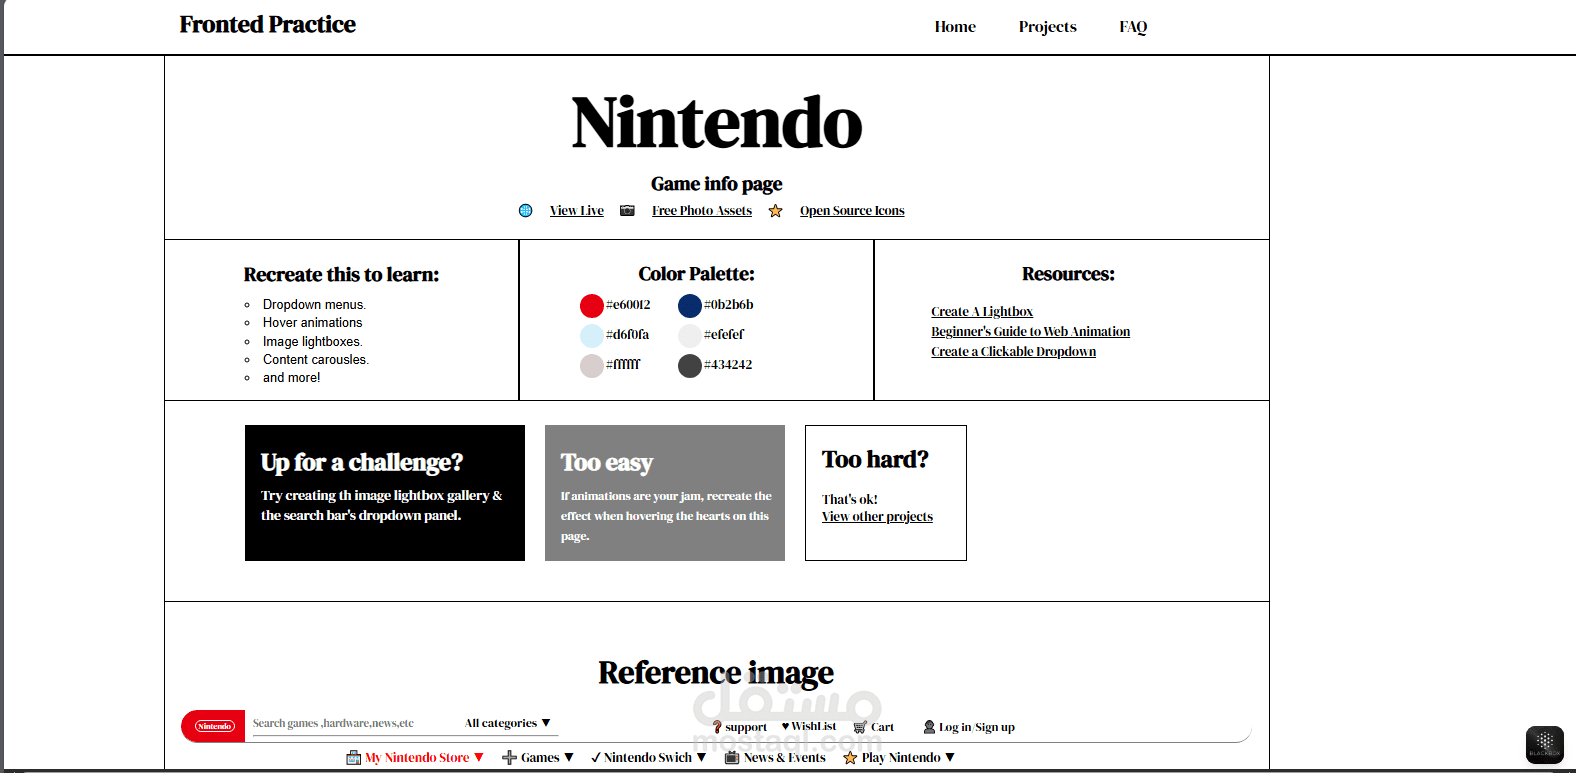1576x773 pixels.
Task: Click the Blackbox extension icon at the bottom corner
Action: (1545, 745)
